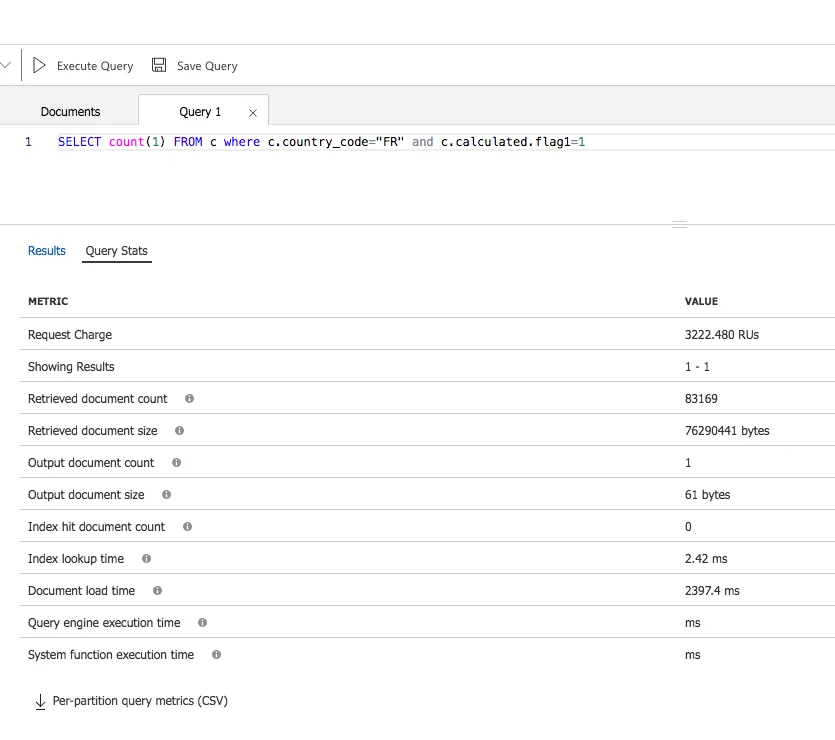Image resolution: width=835 pixels, height=740 pixels.
Task: Click info icon beside Index lookup time
Action: (146, 559)
